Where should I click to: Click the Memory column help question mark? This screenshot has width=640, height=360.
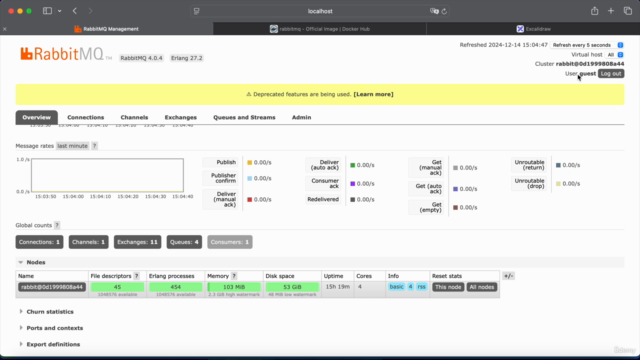234,276
